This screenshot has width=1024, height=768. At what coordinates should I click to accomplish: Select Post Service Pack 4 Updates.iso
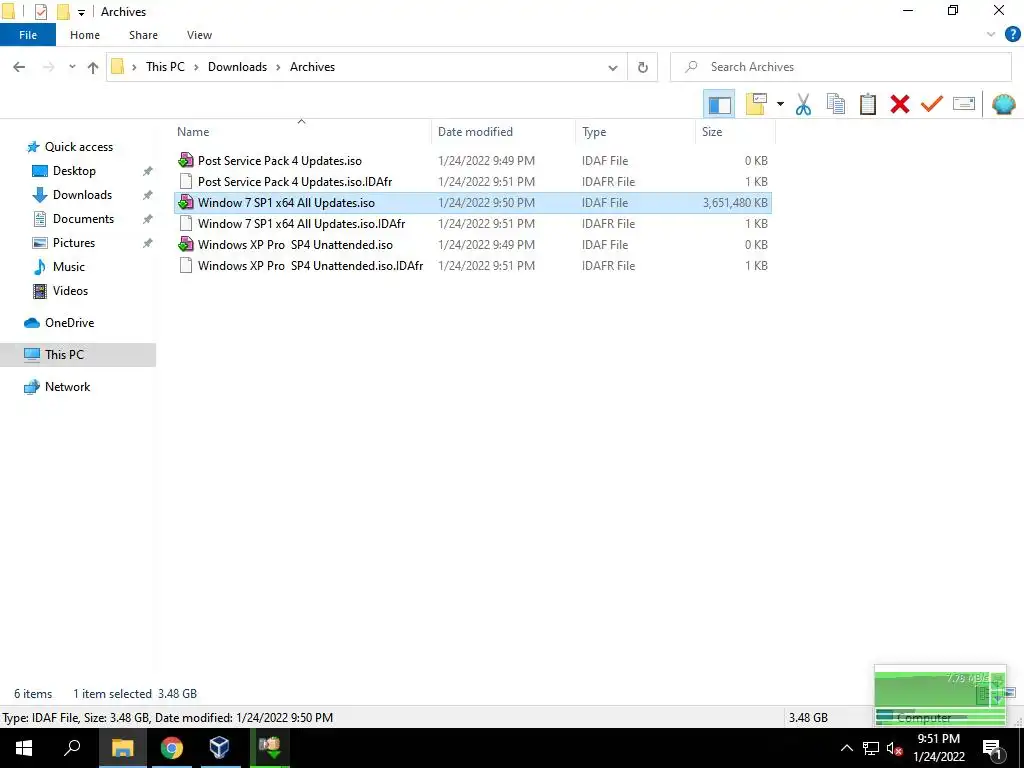pos(473,161)
